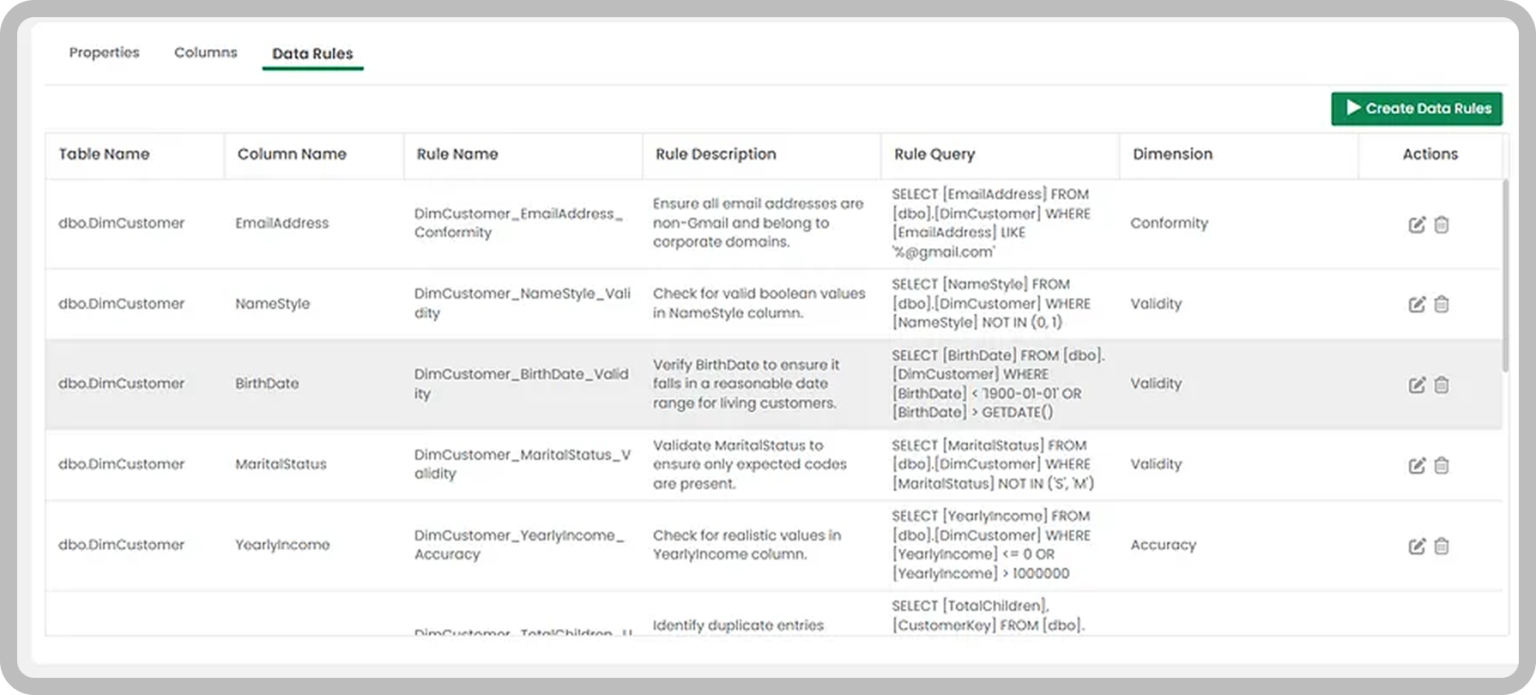
Task: Click rule name DimCustomer_MaritalStatus_Validity
Action: (523, 464)
